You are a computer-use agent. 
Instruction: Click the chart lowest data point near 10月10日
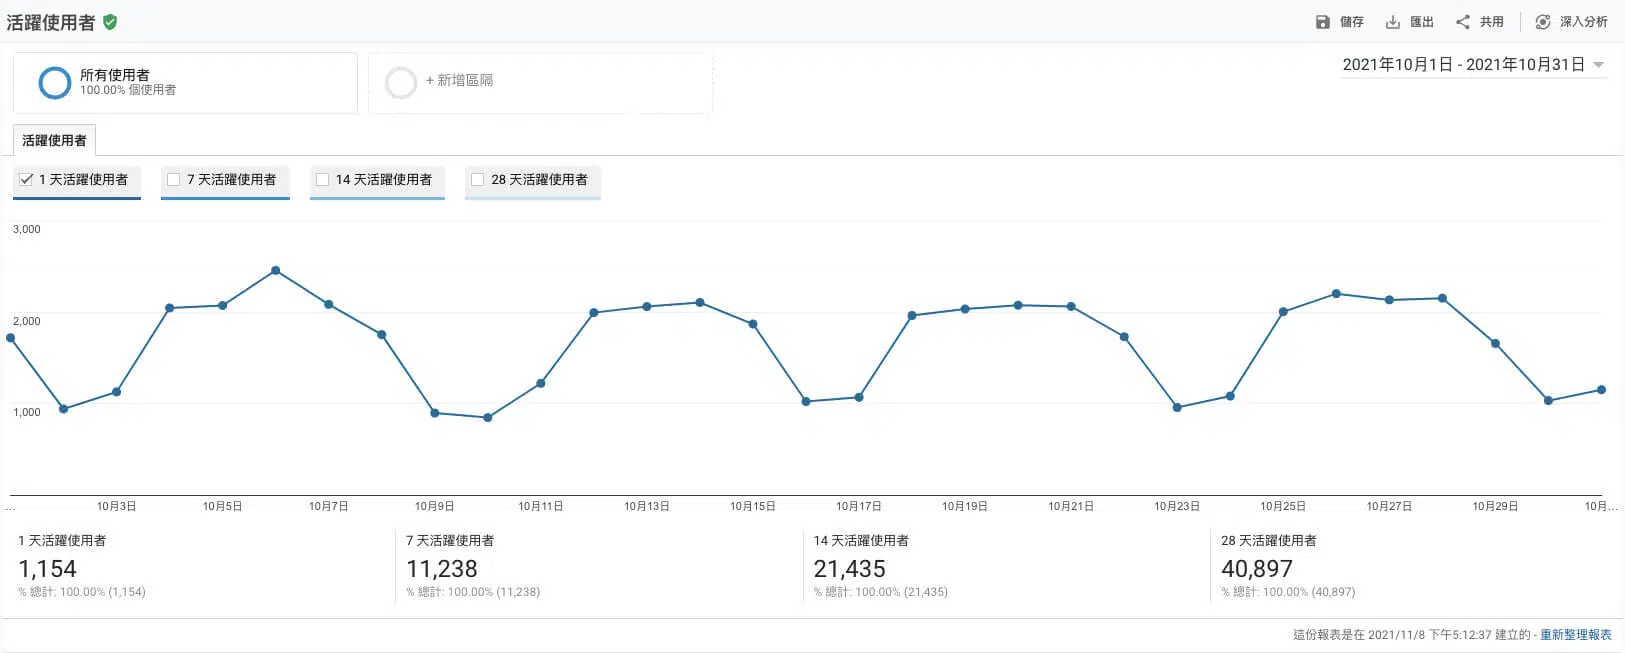click(x=488, y=418)
